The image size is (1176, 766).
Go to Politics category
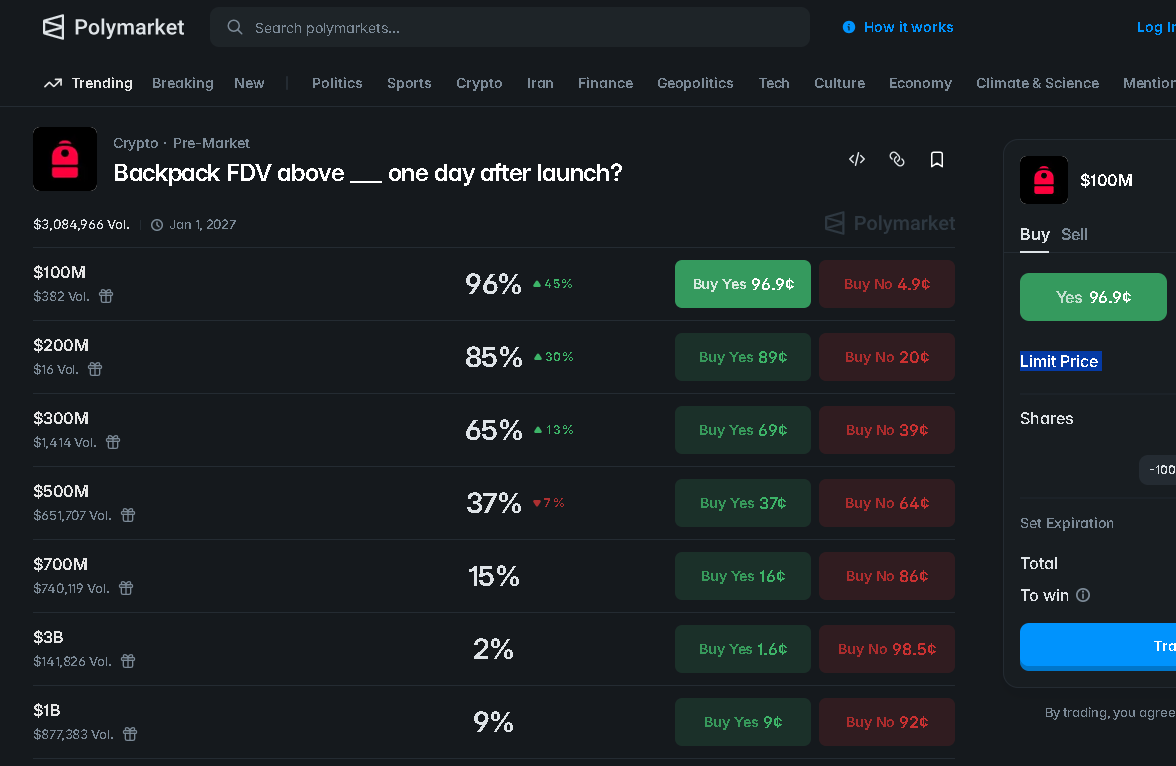(x=337, y=83)
